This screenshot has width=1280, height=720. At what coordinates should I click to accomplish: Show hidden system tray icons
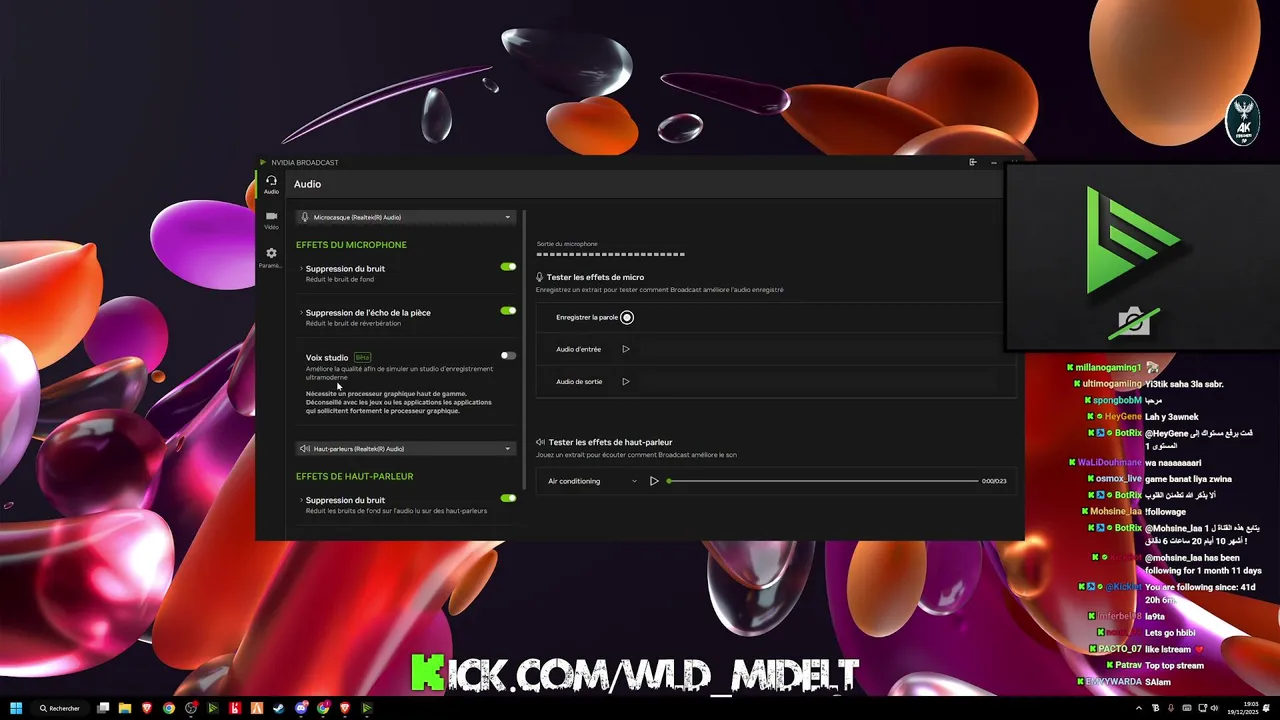click(1139, 708)
